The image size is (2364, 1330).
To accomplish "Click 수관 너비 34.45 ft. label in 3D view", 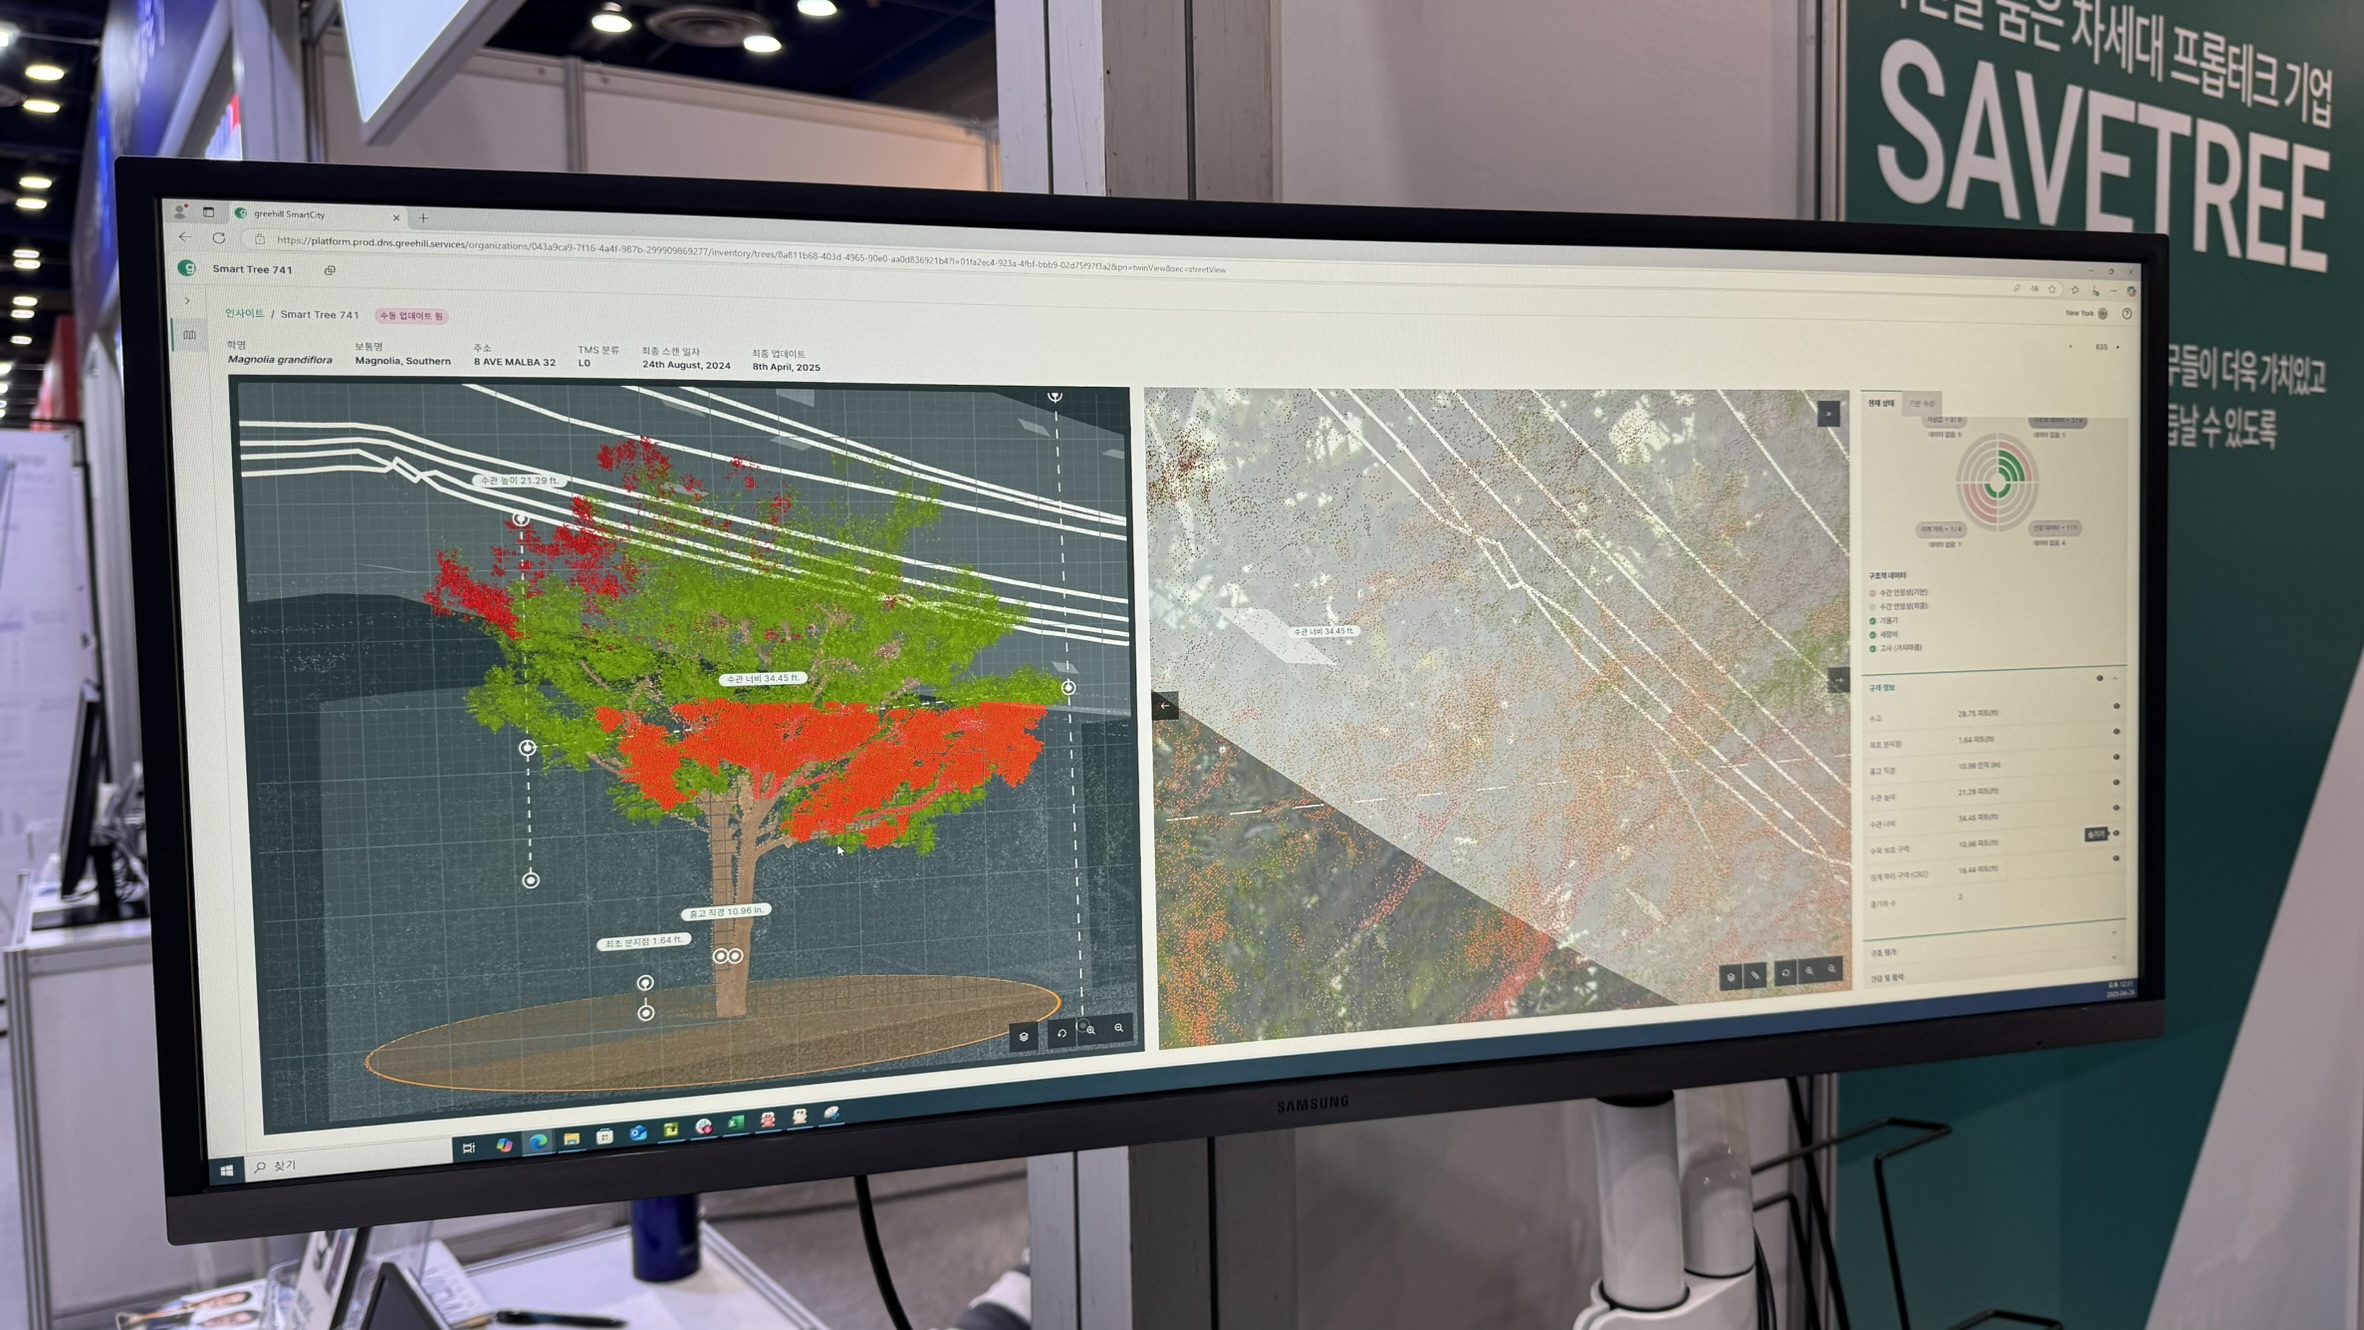I will 763,679.
